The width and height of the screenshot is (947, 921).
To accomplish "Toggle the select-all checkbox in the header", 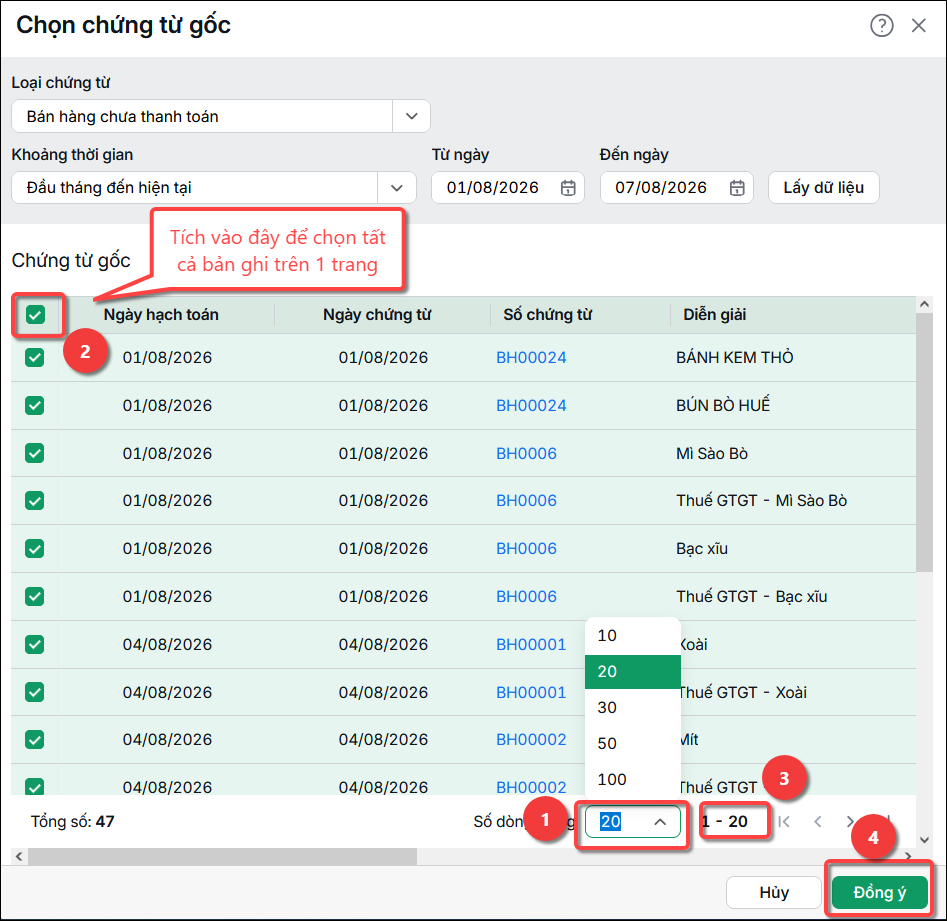I will (x=36, y=315).
